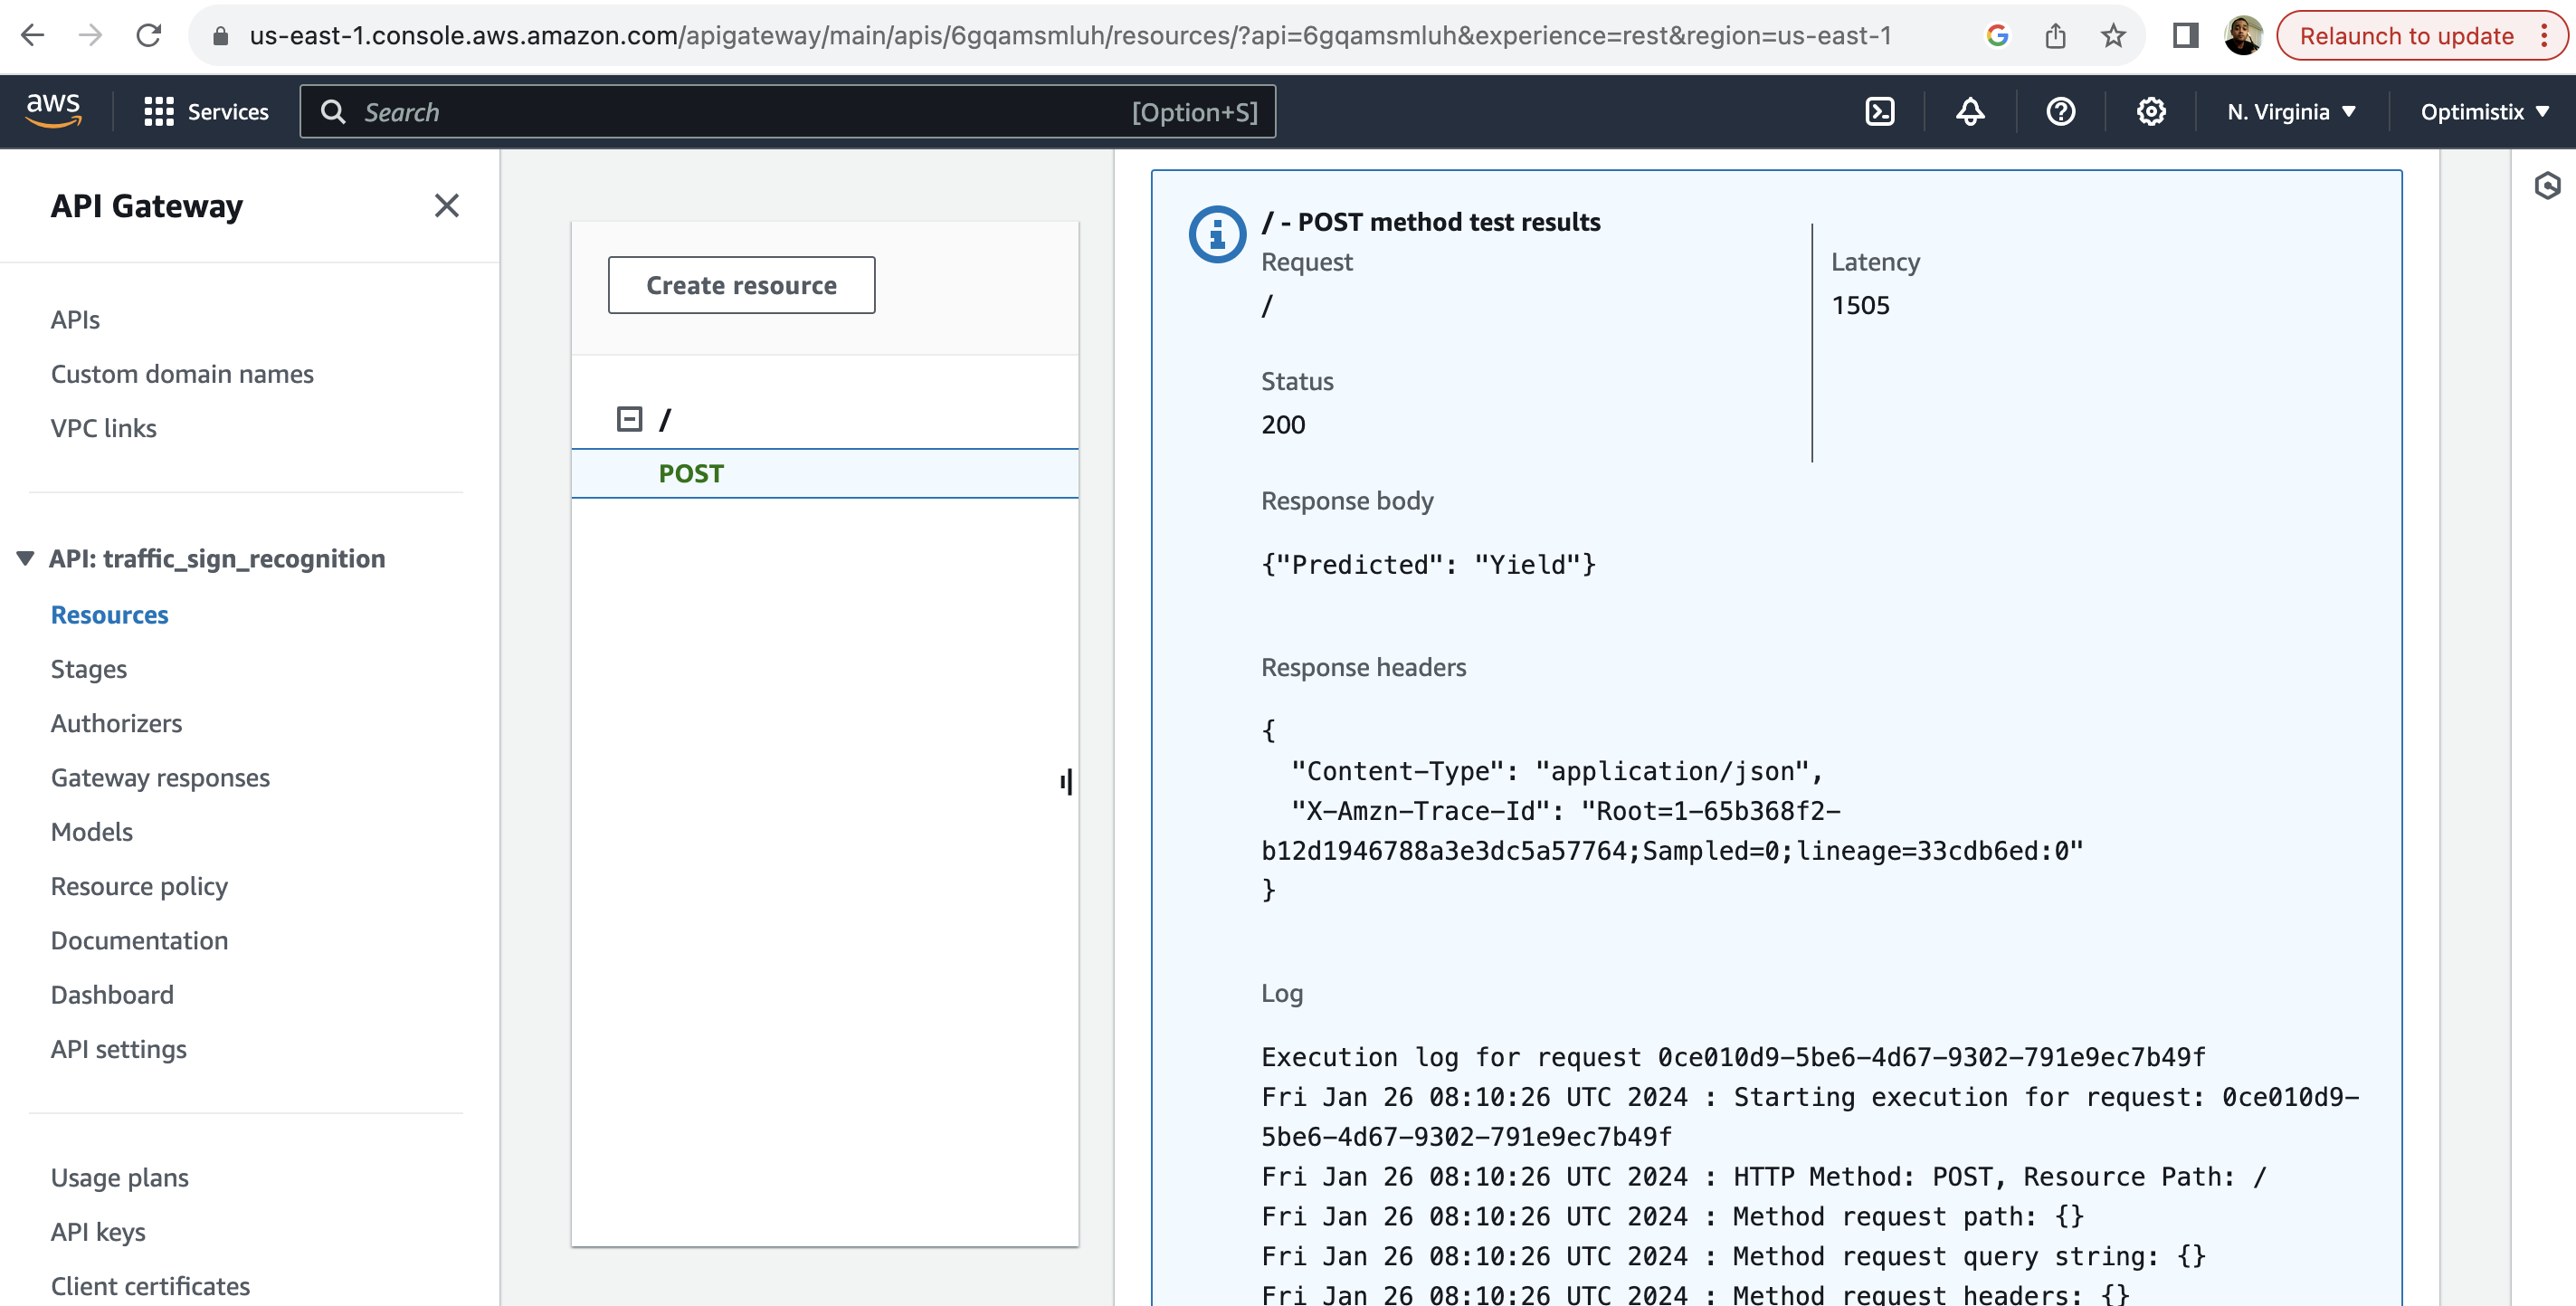
Task: Open the hexagon side panel icon
Action: [x=2547, y=186]
